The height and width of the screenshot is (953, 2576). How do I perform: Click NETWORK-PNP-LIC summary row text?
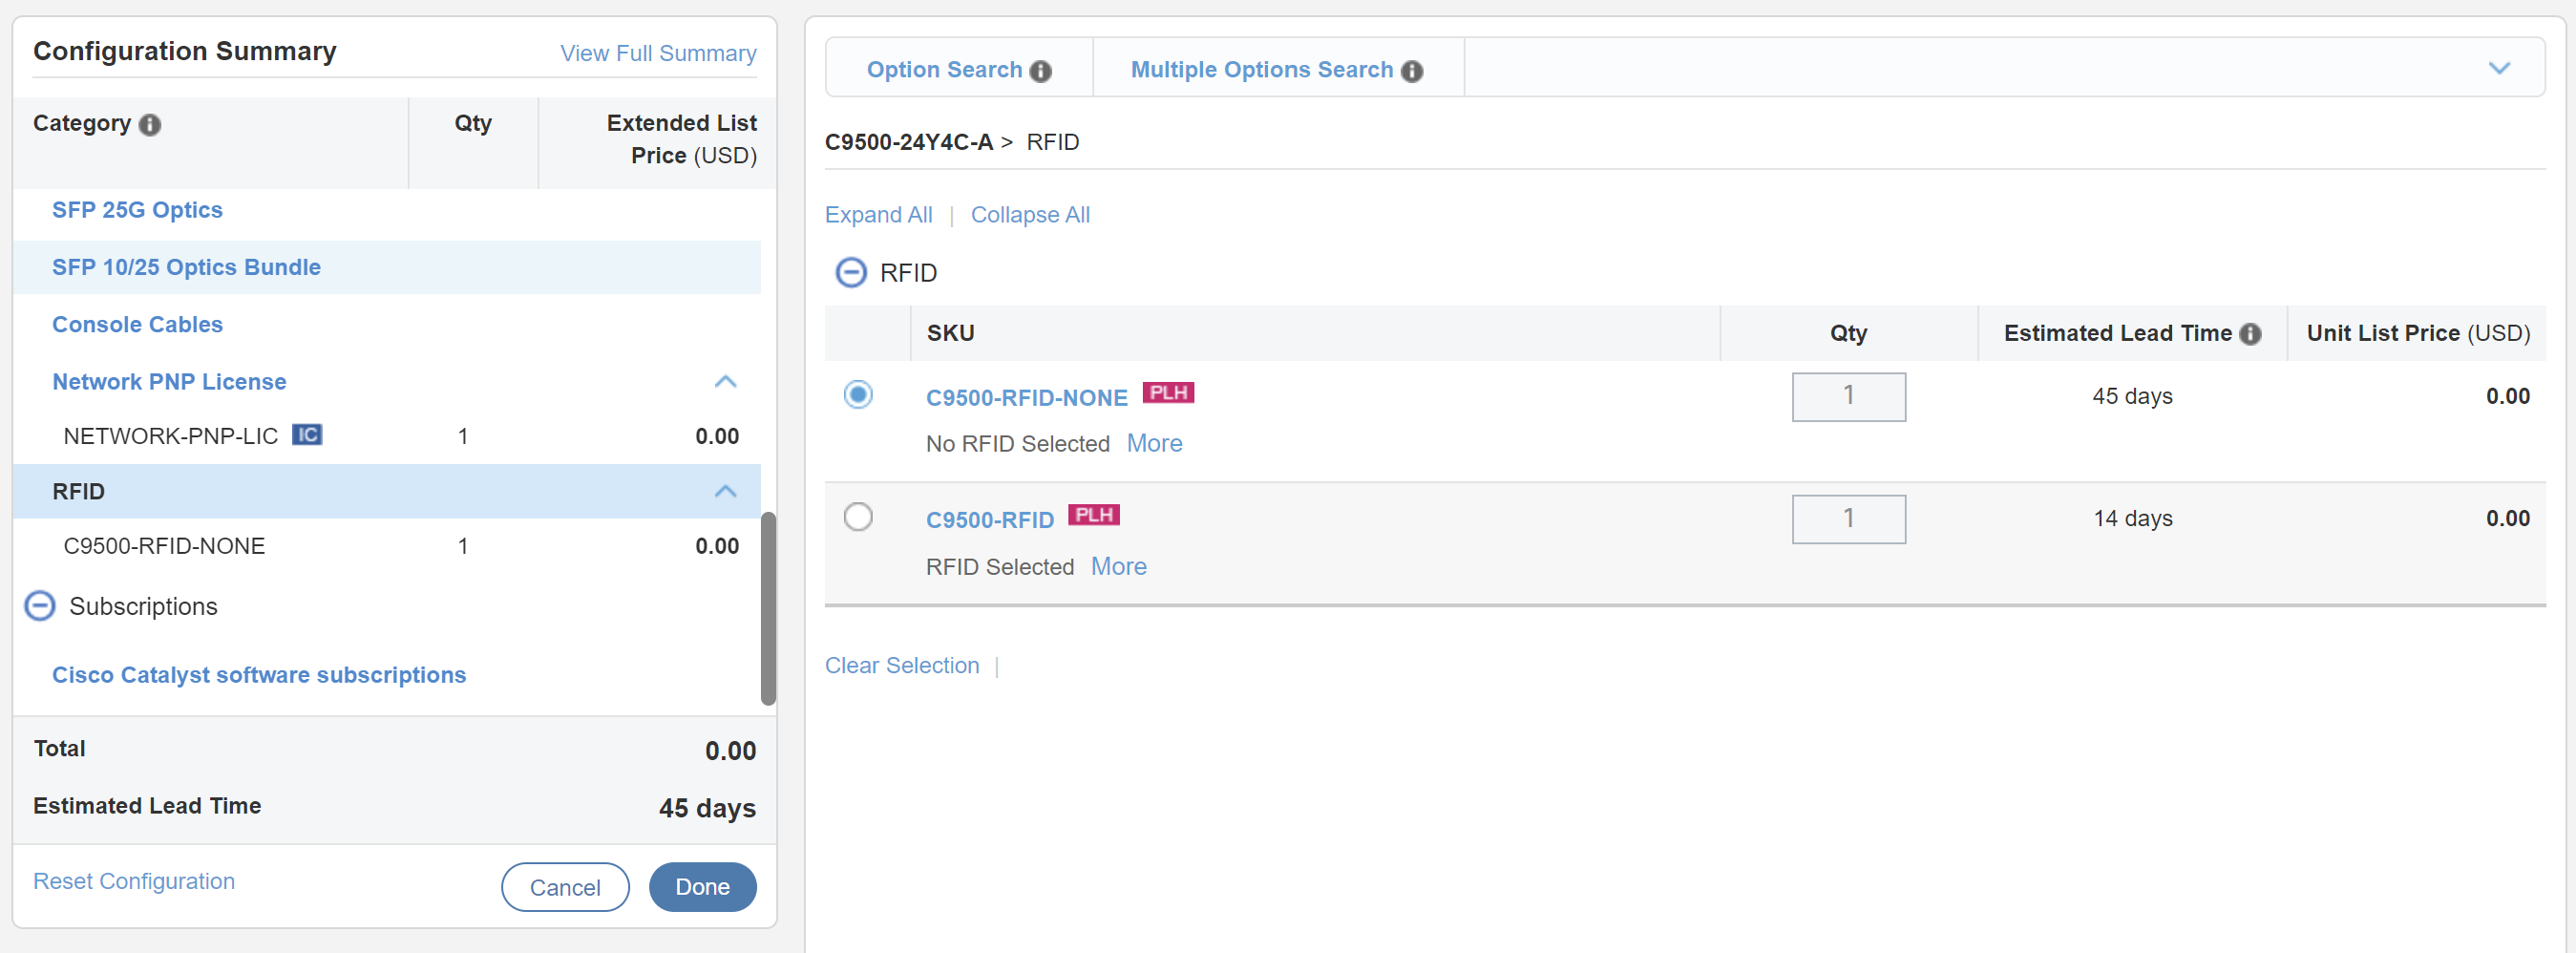coord(170,437)
